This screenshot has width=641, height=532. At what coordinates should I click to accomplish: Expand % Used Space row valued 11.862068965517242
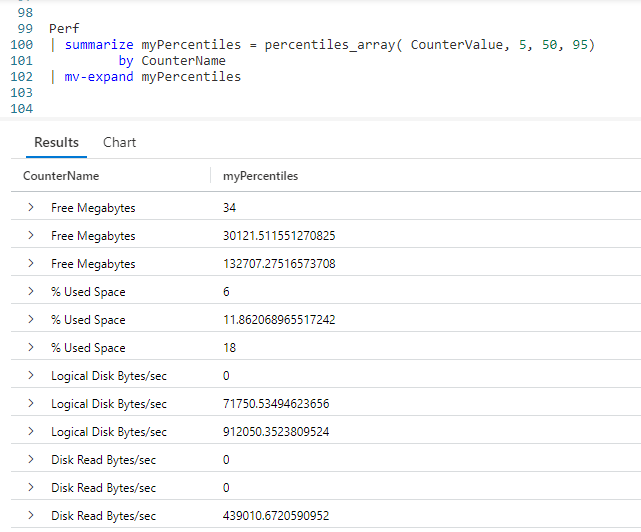pos(32,320)
